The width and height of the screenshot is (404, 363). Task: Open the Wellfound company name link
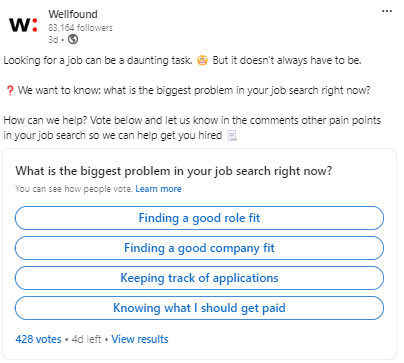pyautogui.click(x=73, y=14)
